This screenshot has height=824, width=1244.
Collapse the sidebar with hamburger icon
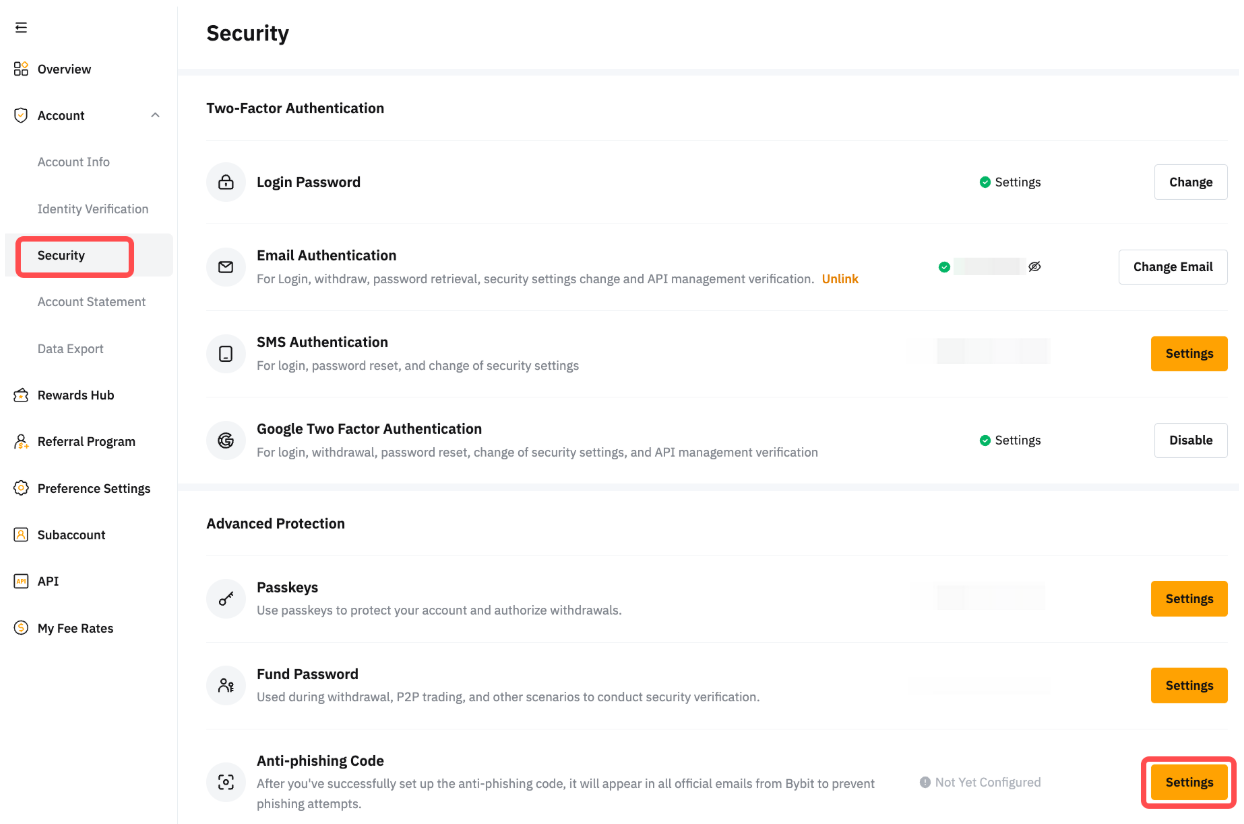(x=21, y=27)
